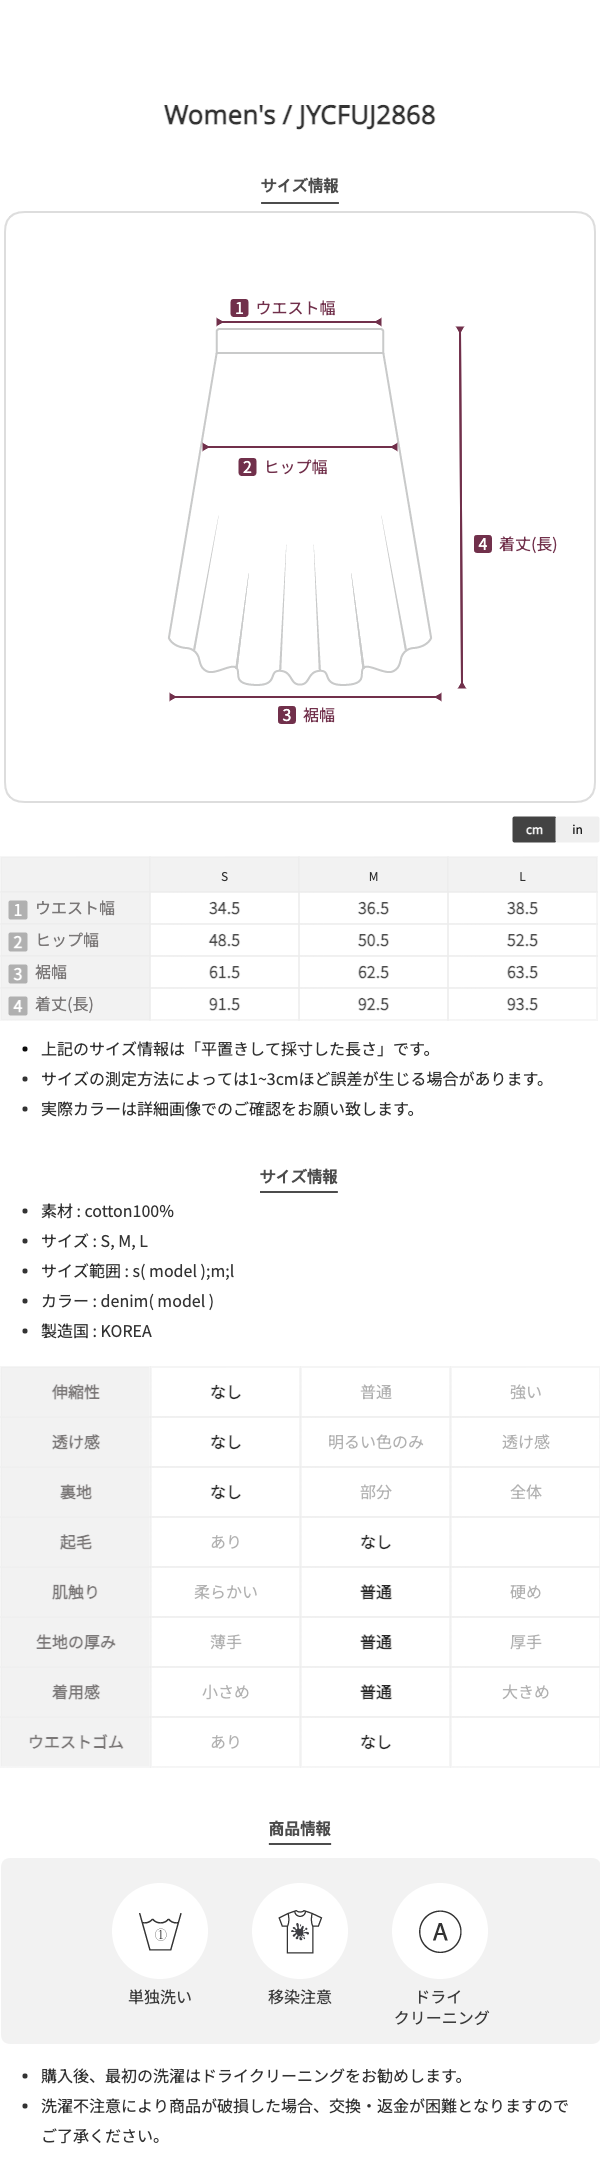Image resolution: width=600 pixels, height=2169 pixels.
Task: Click the ウエストゴム row label
Action: click(x=76, y=1741)
